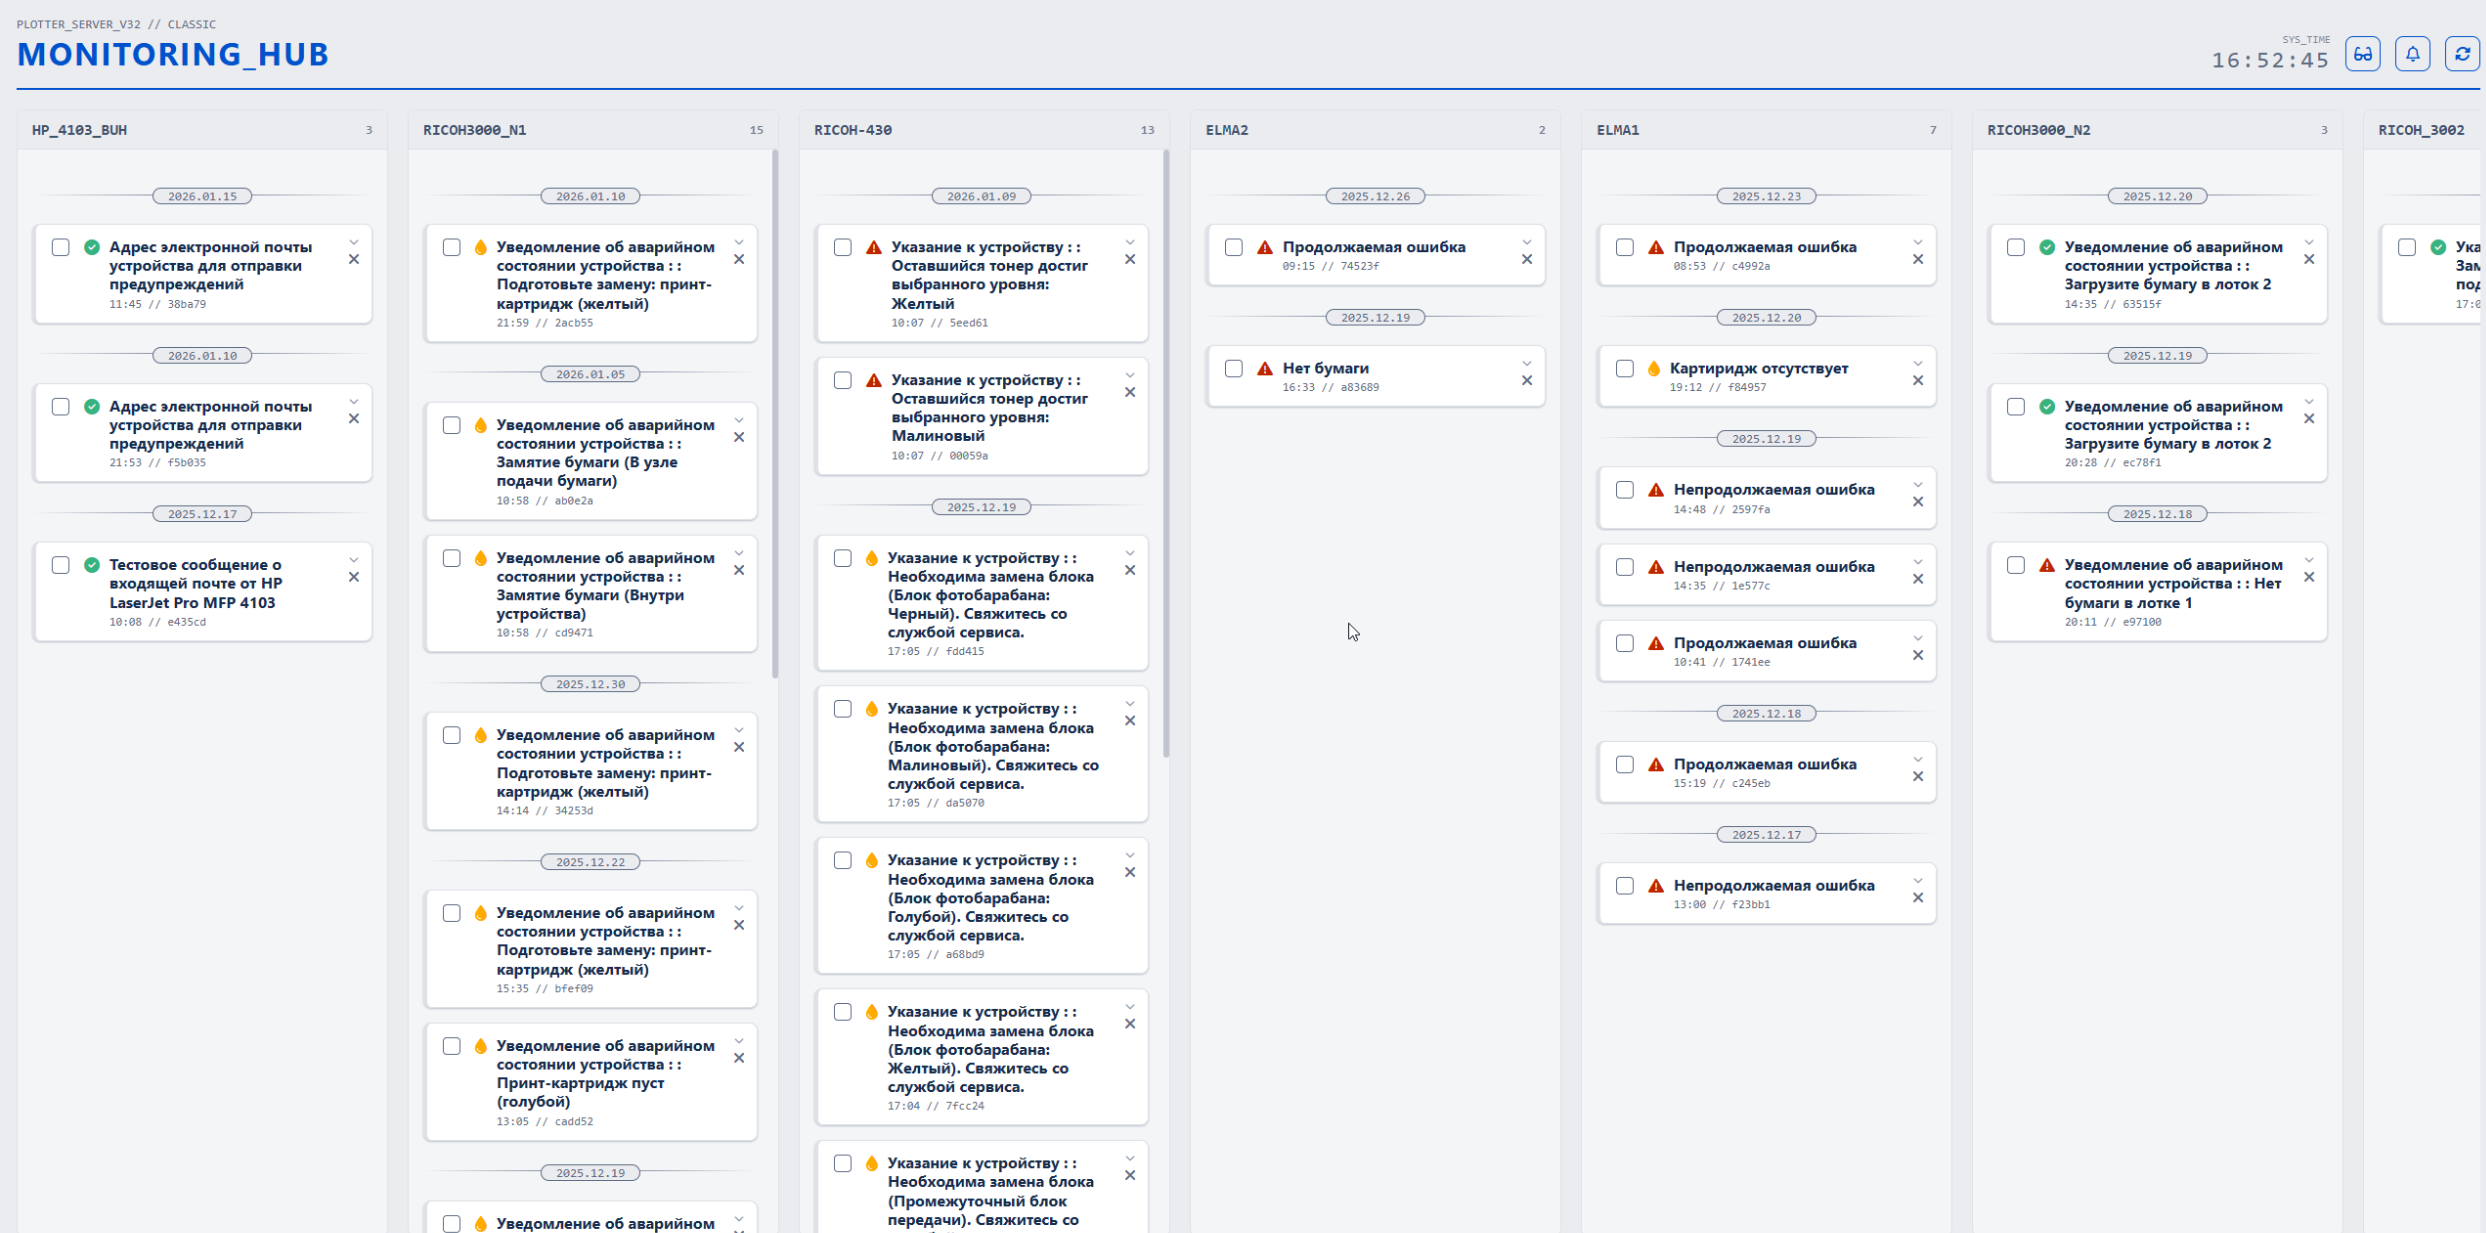Click red warning icon on 'Нет бумаги' card
The width and height of the screenshot is (2486, 1233).
point(1265,368)
